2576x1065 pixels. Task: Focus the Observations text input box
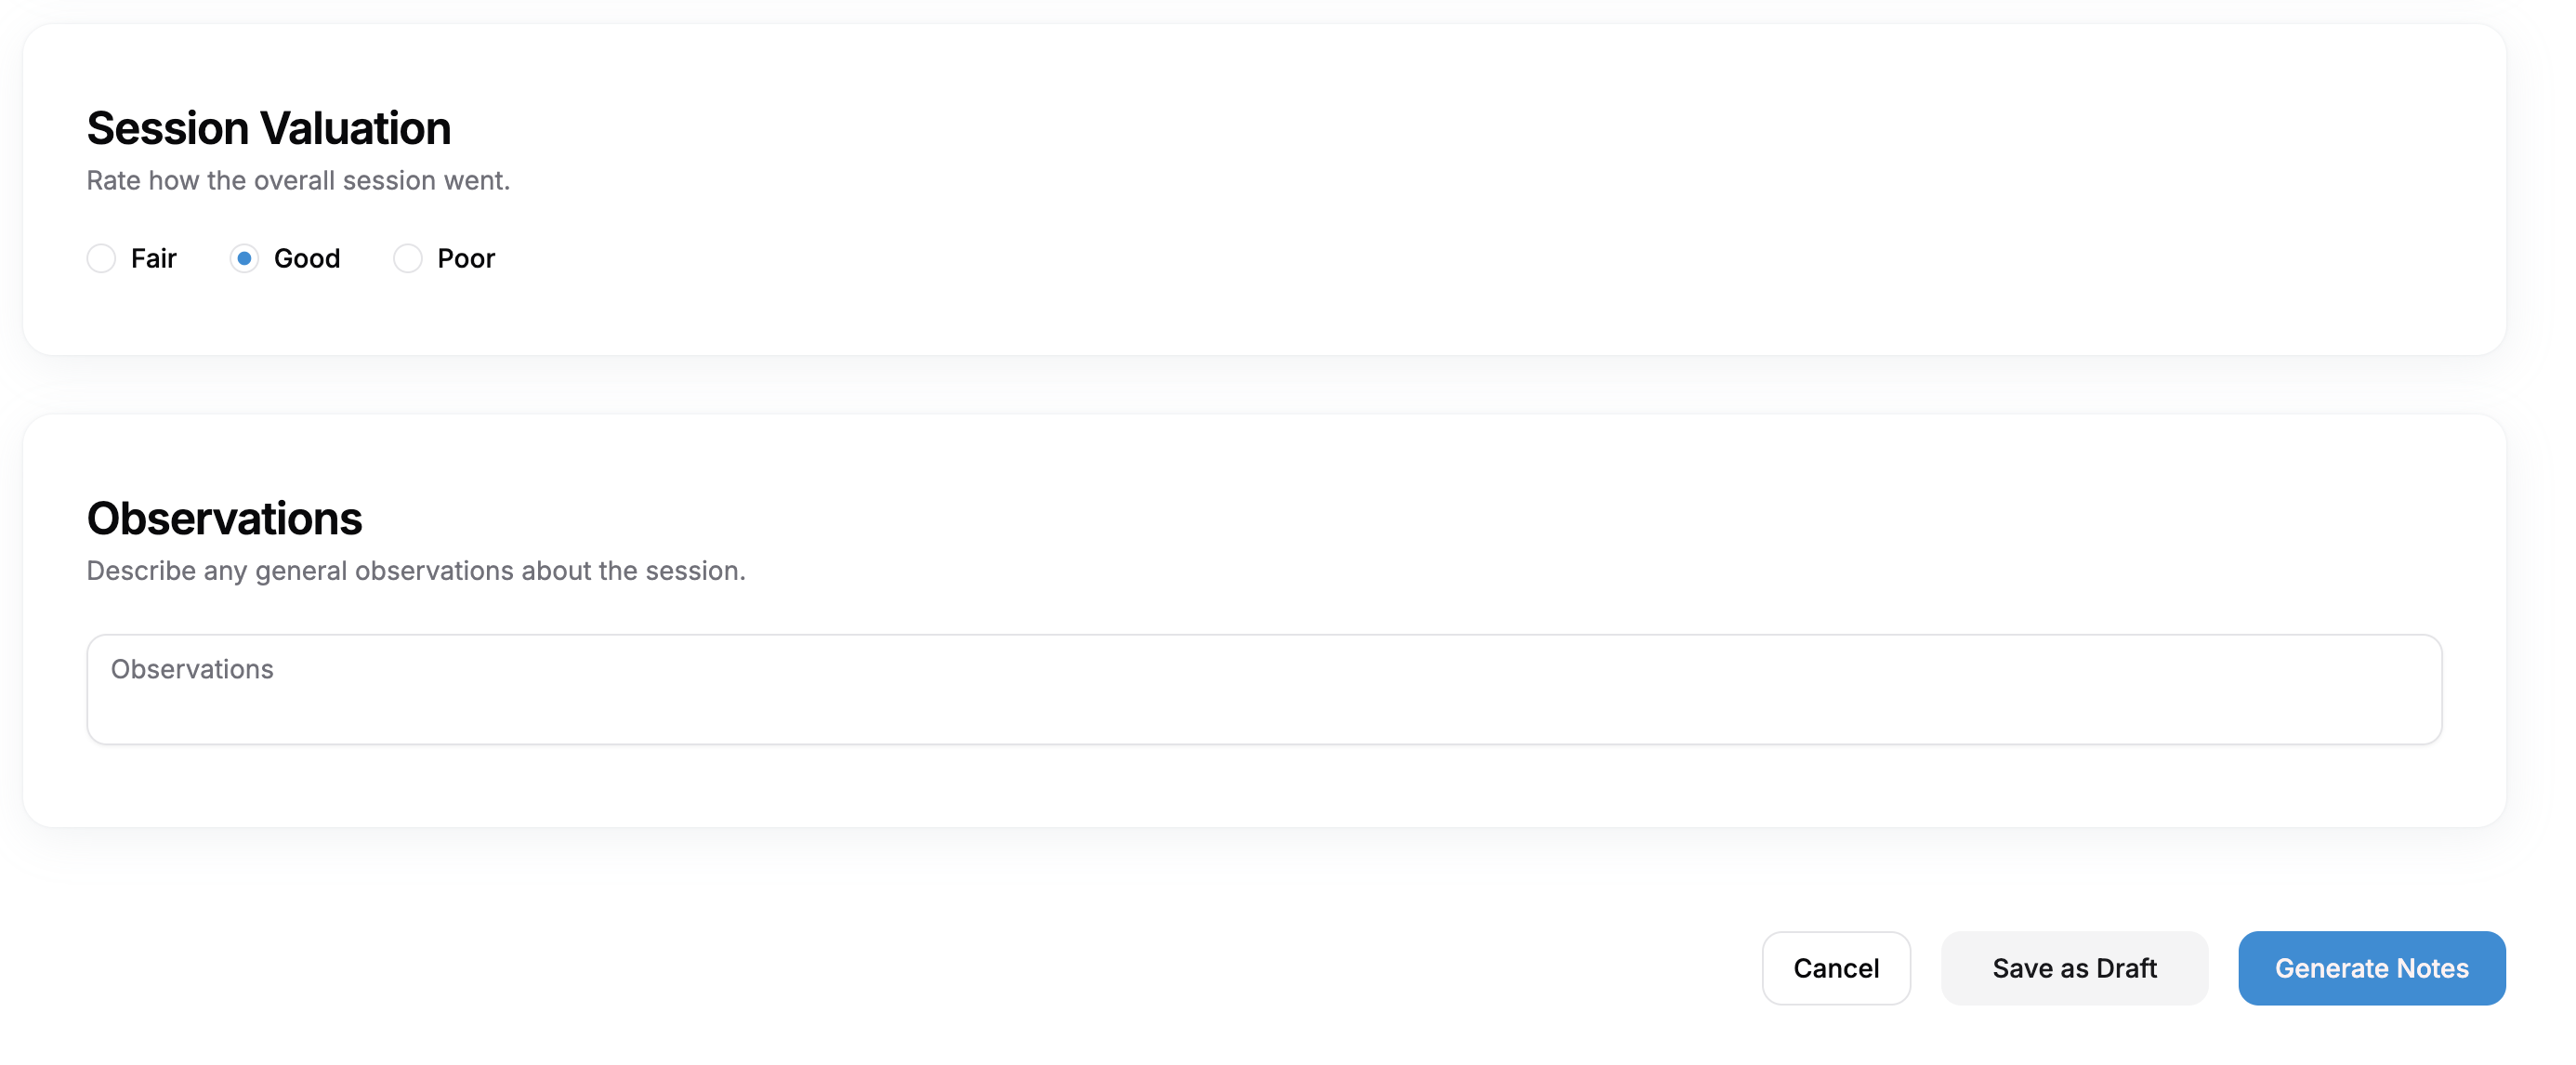(x=1264, y=700)
